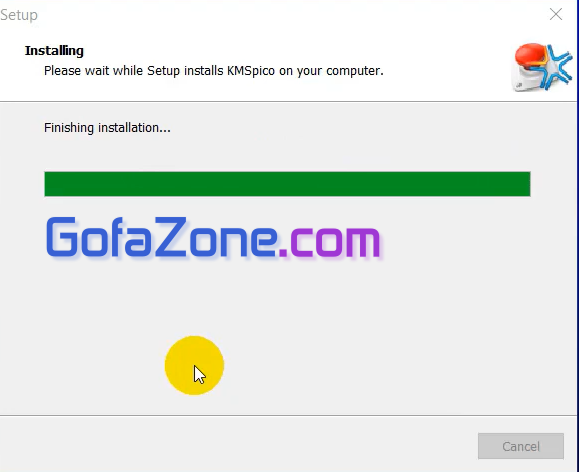This screenshot has height=472, width=579.
Task: Click the word KMSpico in the message
Action: (251, 71)
